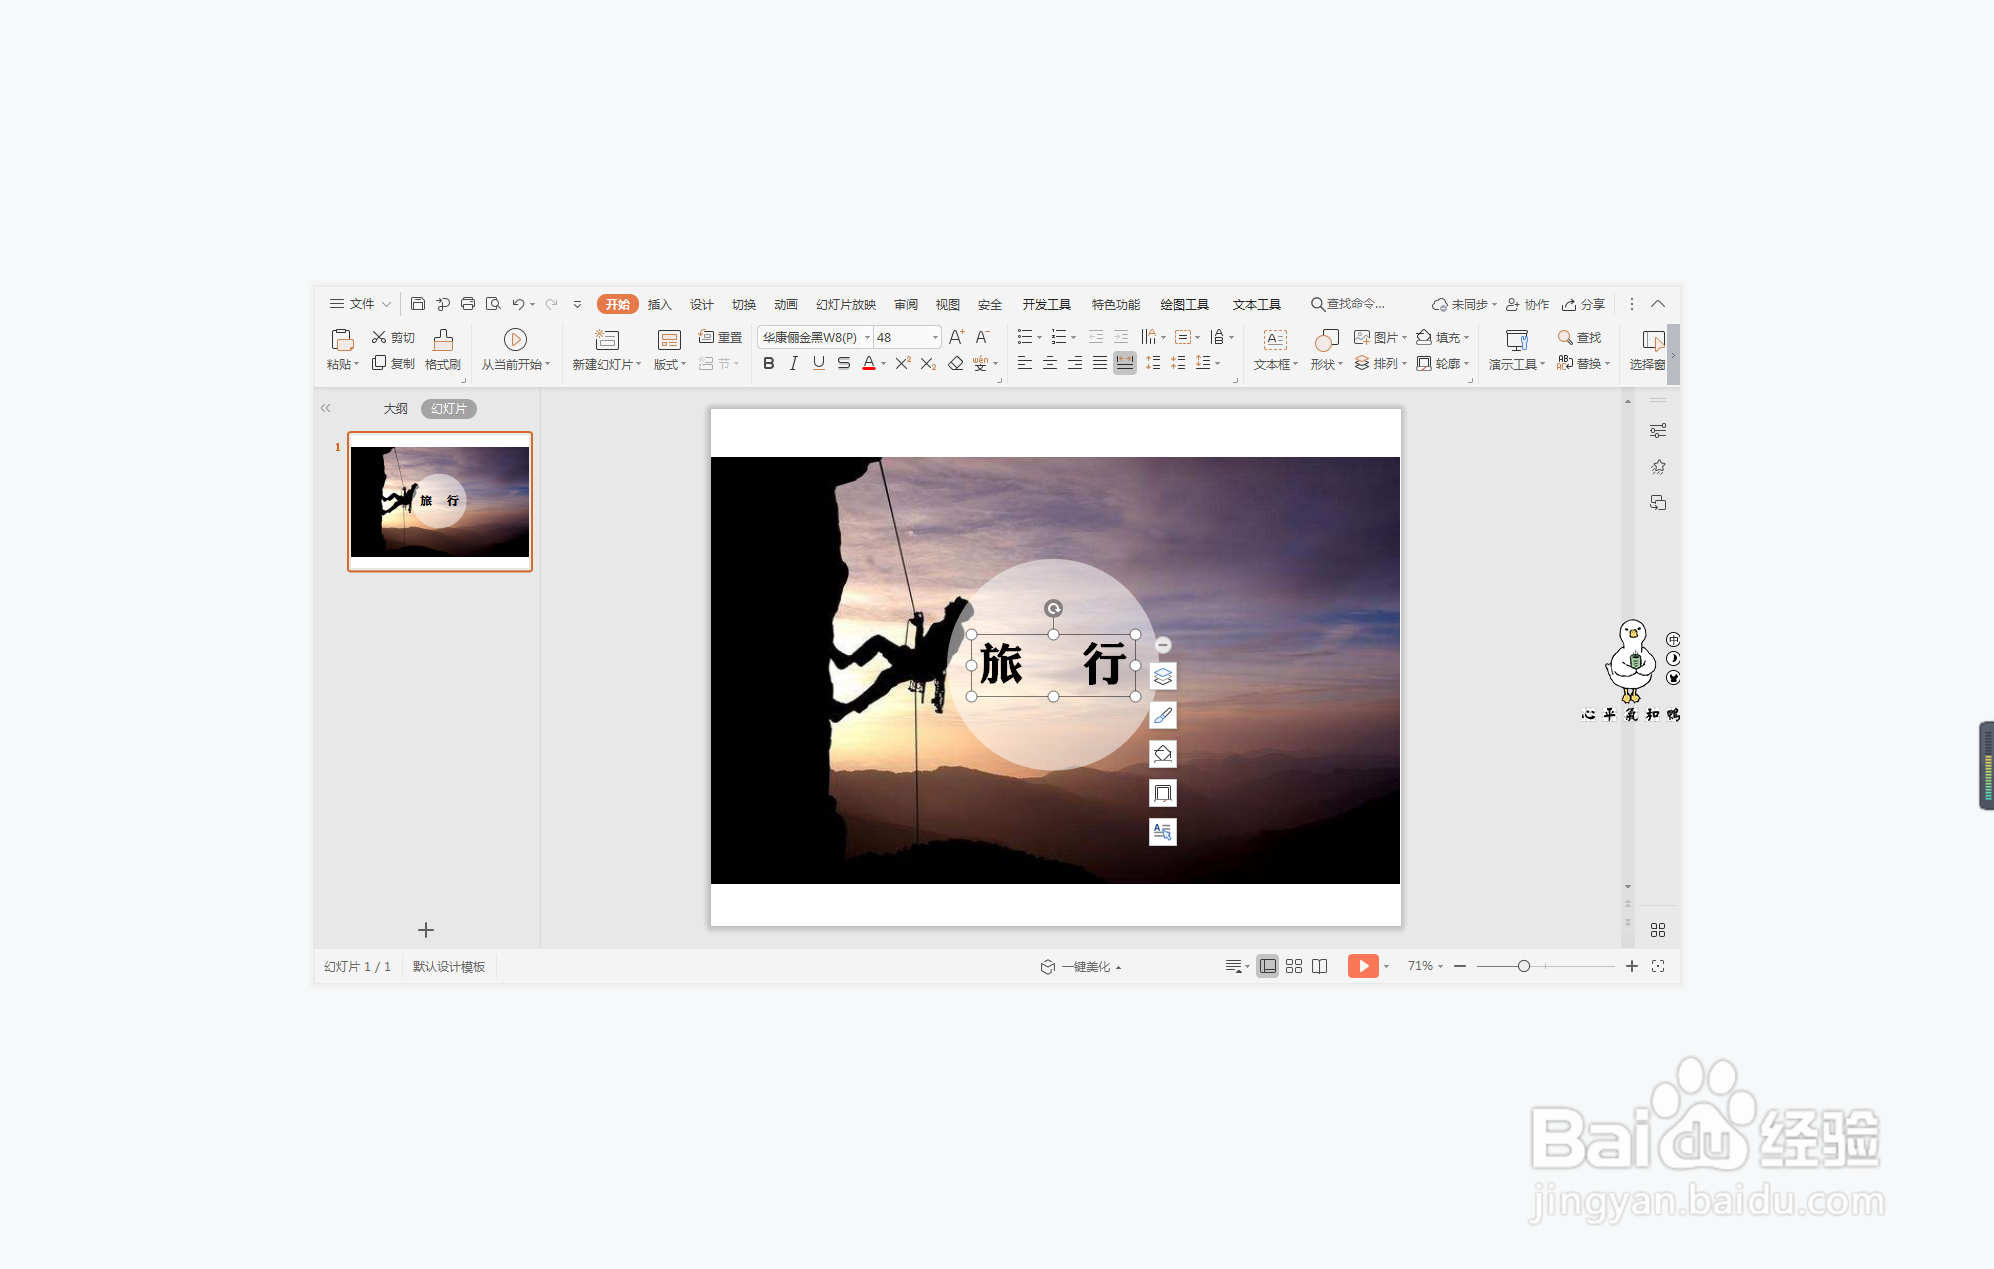Apply underline to the selected text

click(818, 363)
